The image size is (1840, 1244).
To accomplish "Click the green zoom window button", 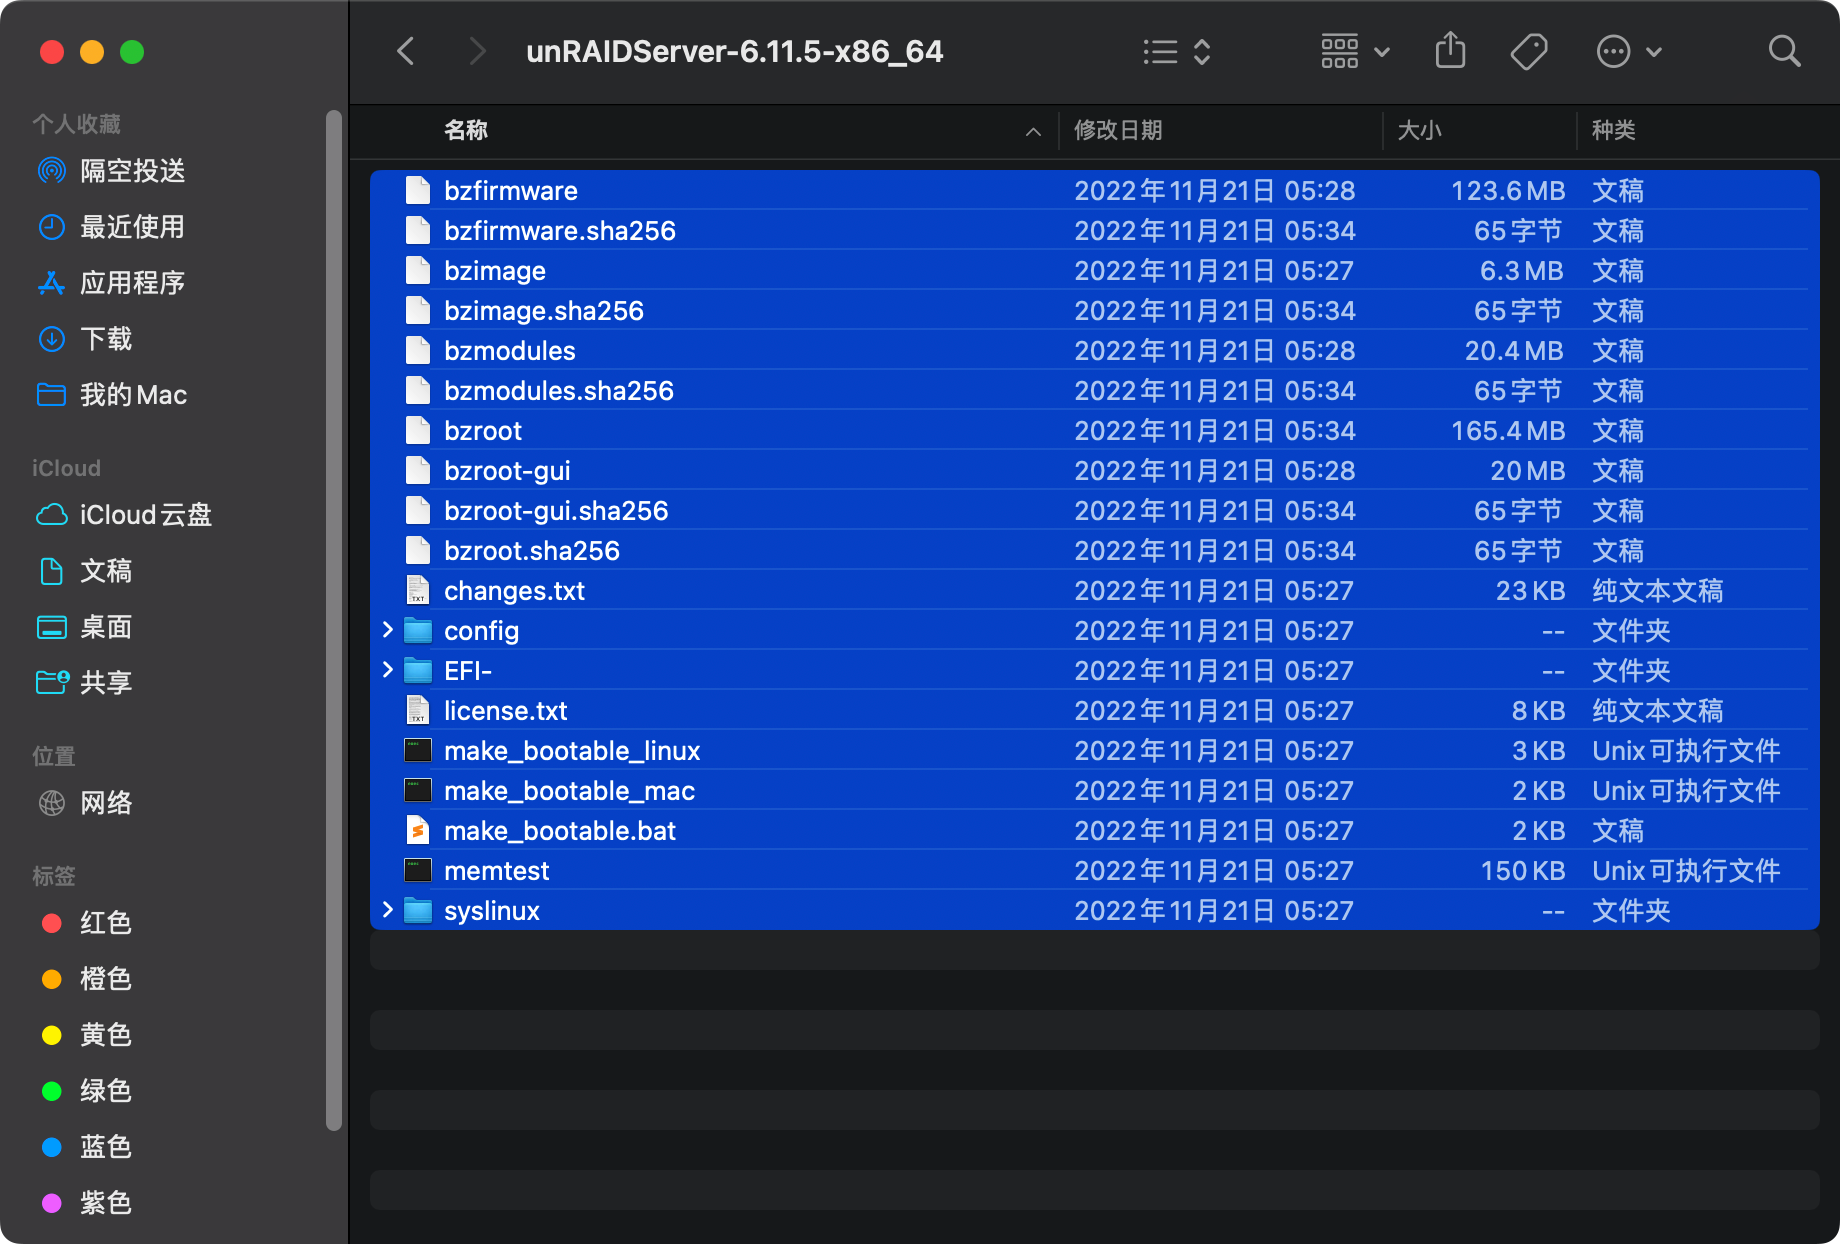I will (132, 52).
